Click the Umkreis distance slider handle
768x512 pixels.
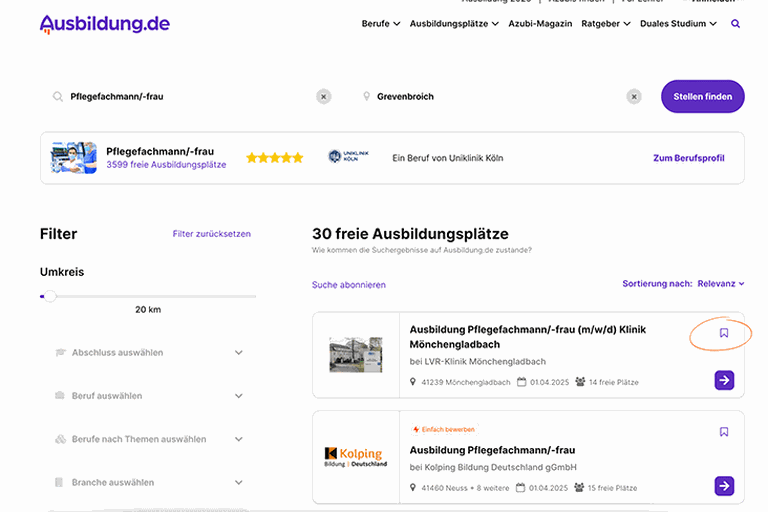coord(49,296)
